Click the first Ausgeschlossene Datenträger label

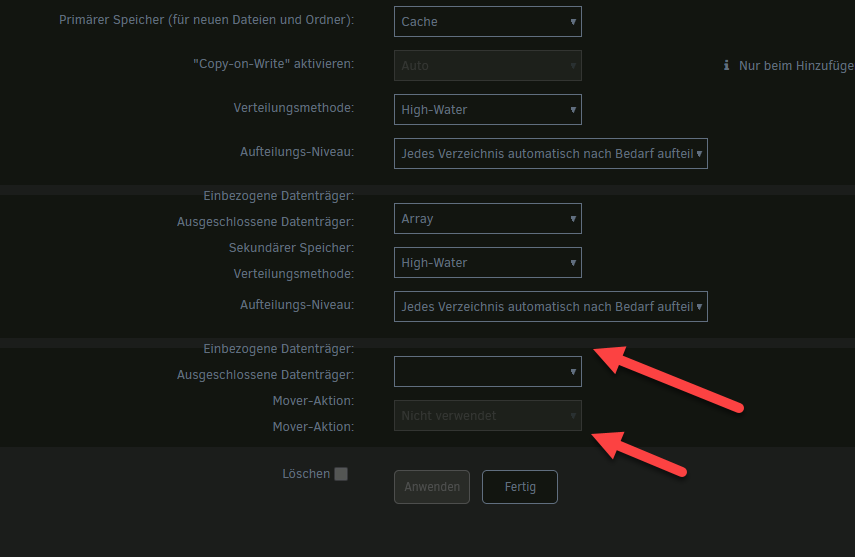click(266, 222)
